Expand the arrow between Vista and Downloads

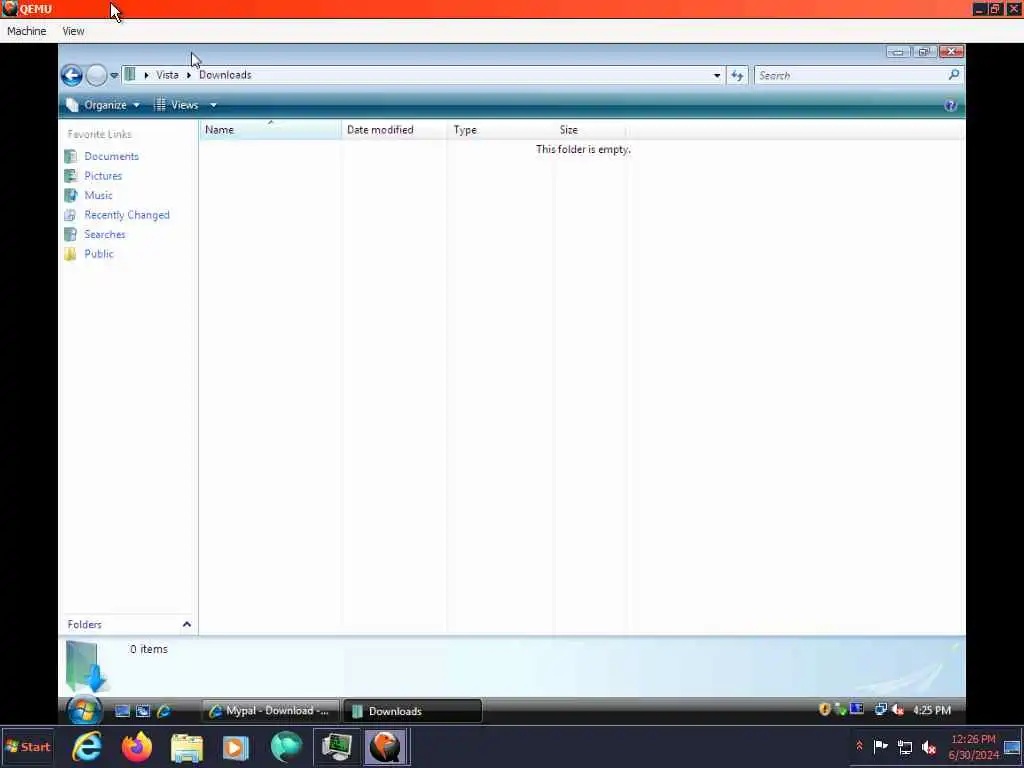(x=189, y=75)
